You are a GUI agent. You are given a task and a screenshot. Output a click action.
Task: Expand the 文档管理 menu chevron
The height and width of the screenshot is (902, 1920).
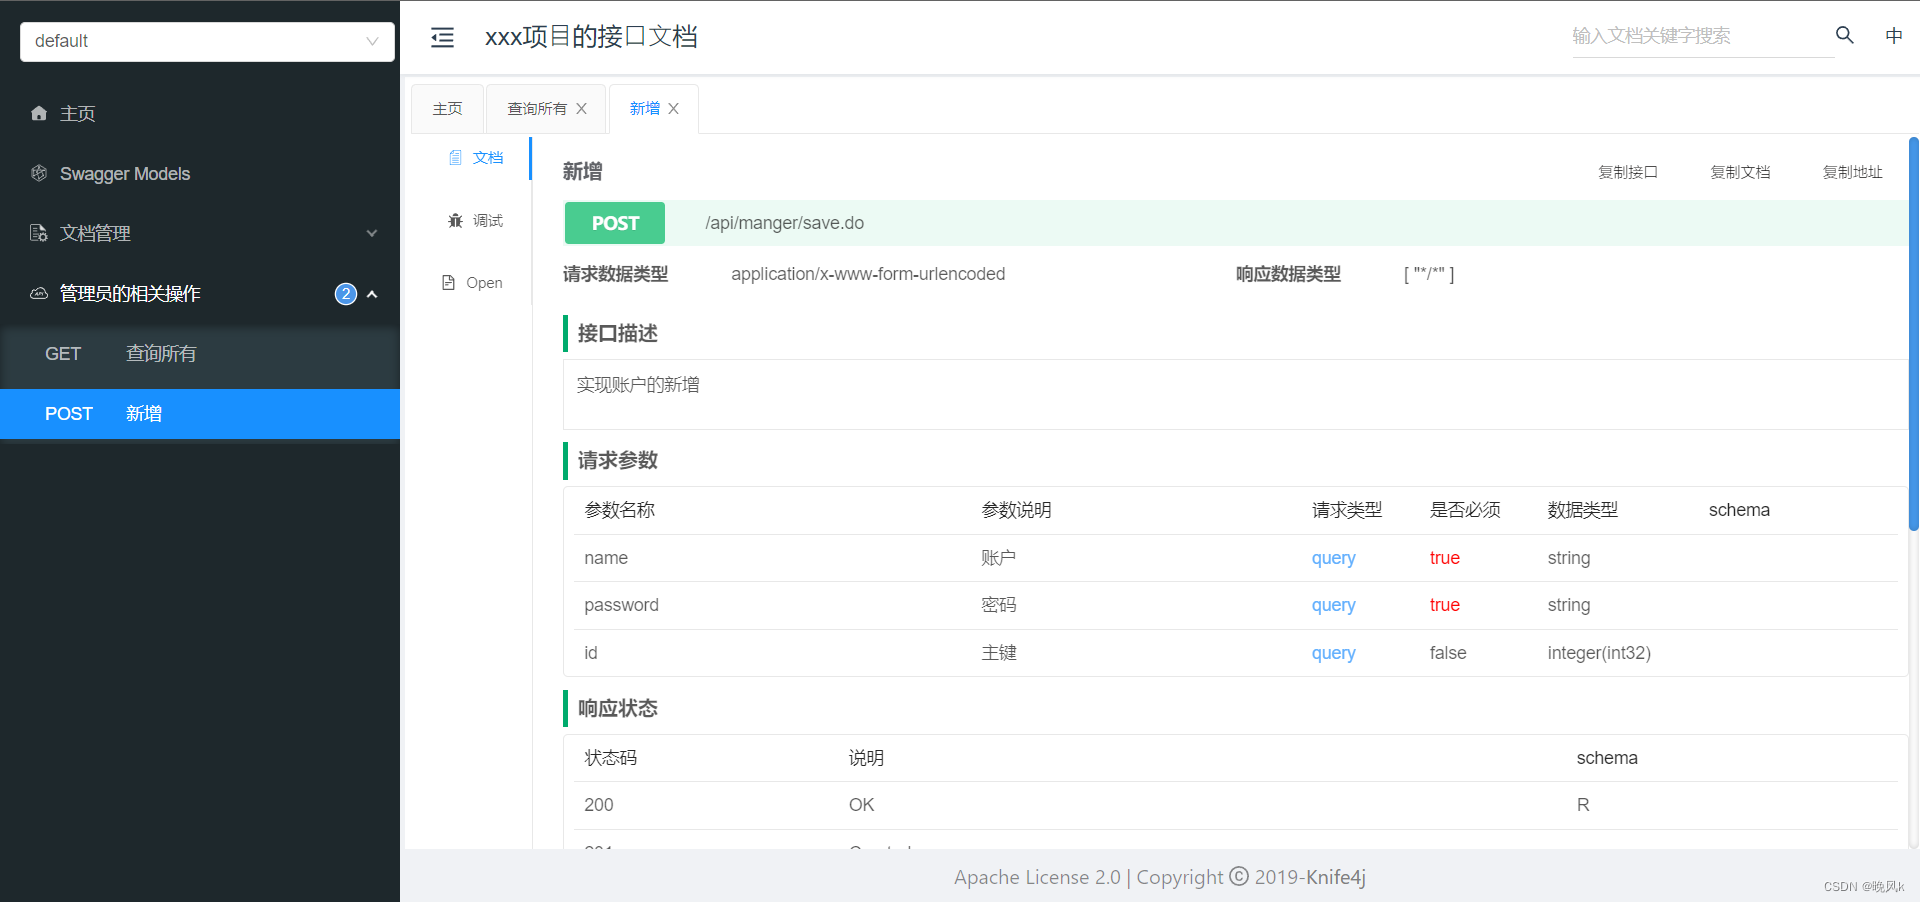[372, 233]
